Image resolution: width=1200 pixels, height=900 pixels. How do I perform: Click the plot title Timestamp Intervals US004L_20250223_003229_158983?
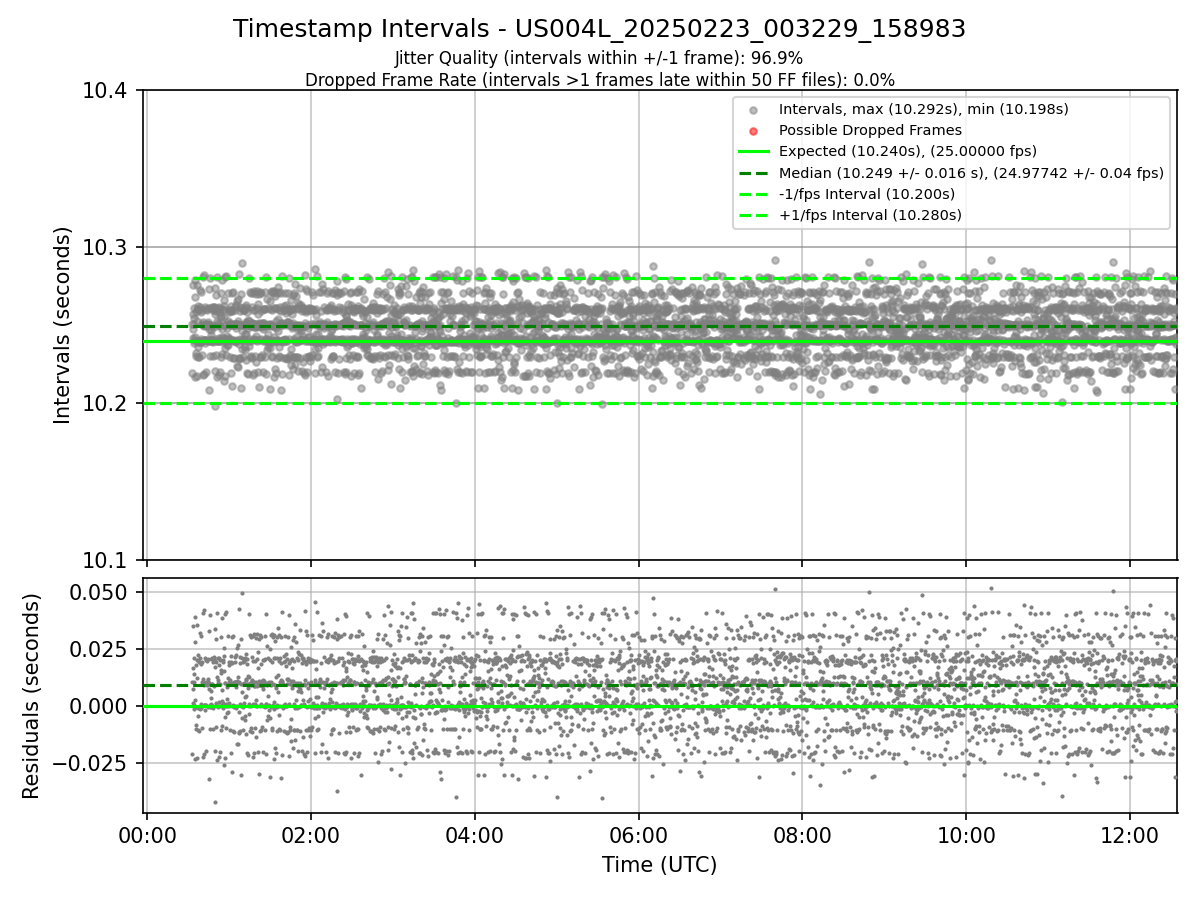click(599, 29)
